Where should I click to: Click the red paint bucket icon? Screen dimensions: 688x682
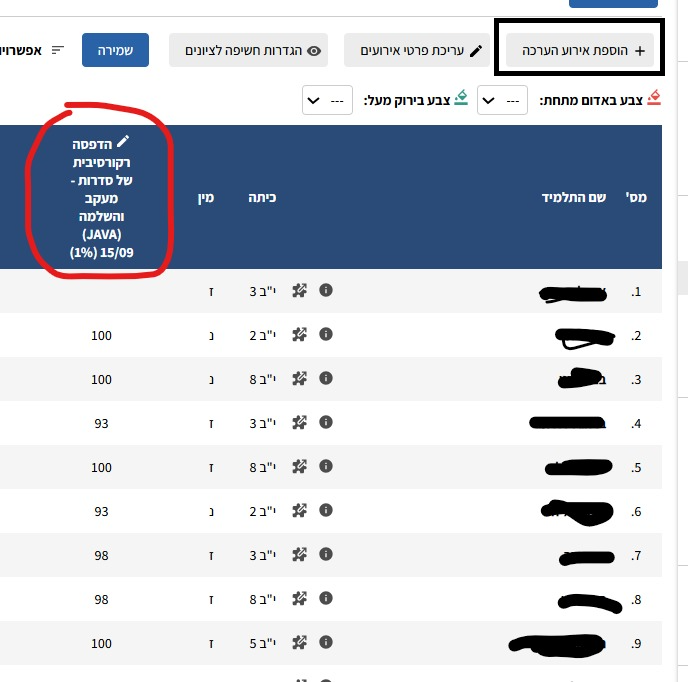tap(654, 98)
